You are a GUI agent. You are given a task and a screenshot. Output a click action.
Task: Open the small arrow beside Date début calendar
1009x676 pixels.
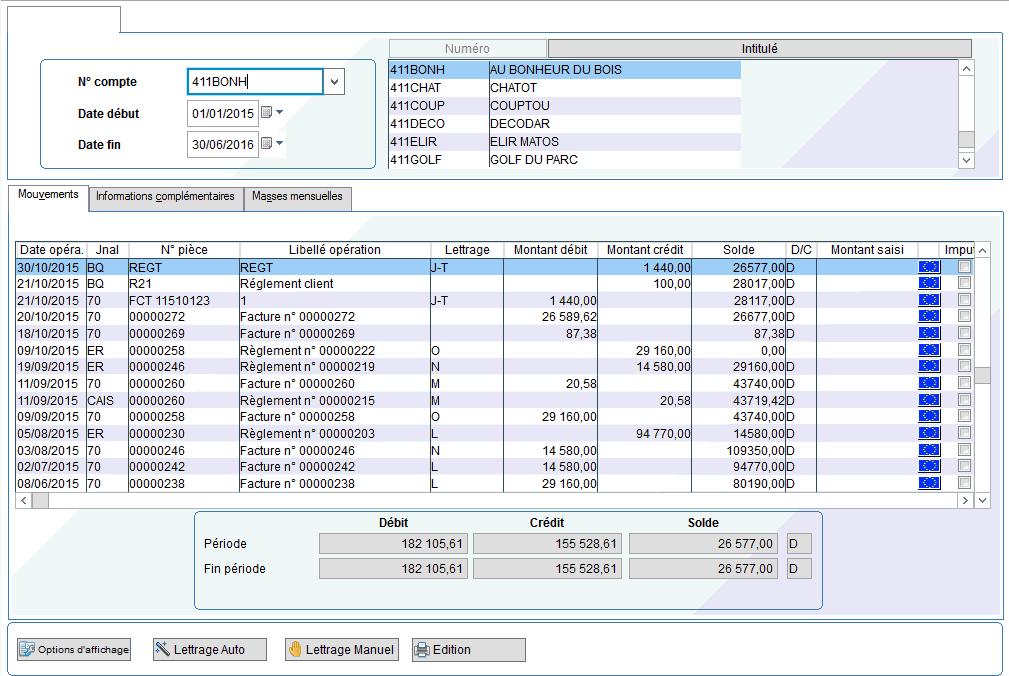click(x=280, y=113)
